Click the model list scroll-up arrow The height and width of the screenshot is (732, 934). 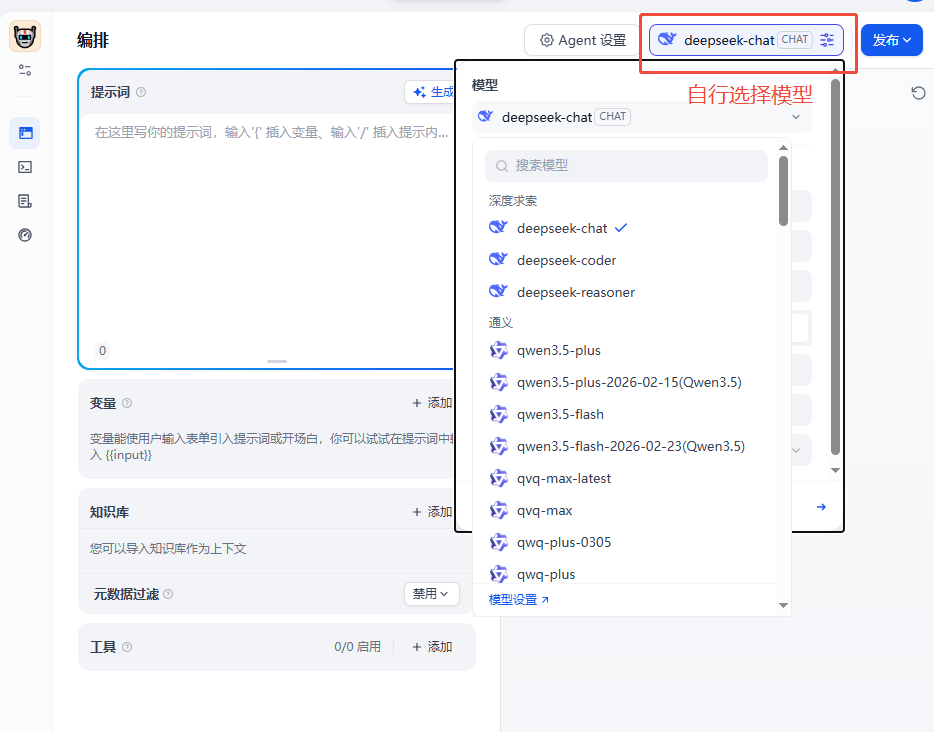tap(783, 147)
